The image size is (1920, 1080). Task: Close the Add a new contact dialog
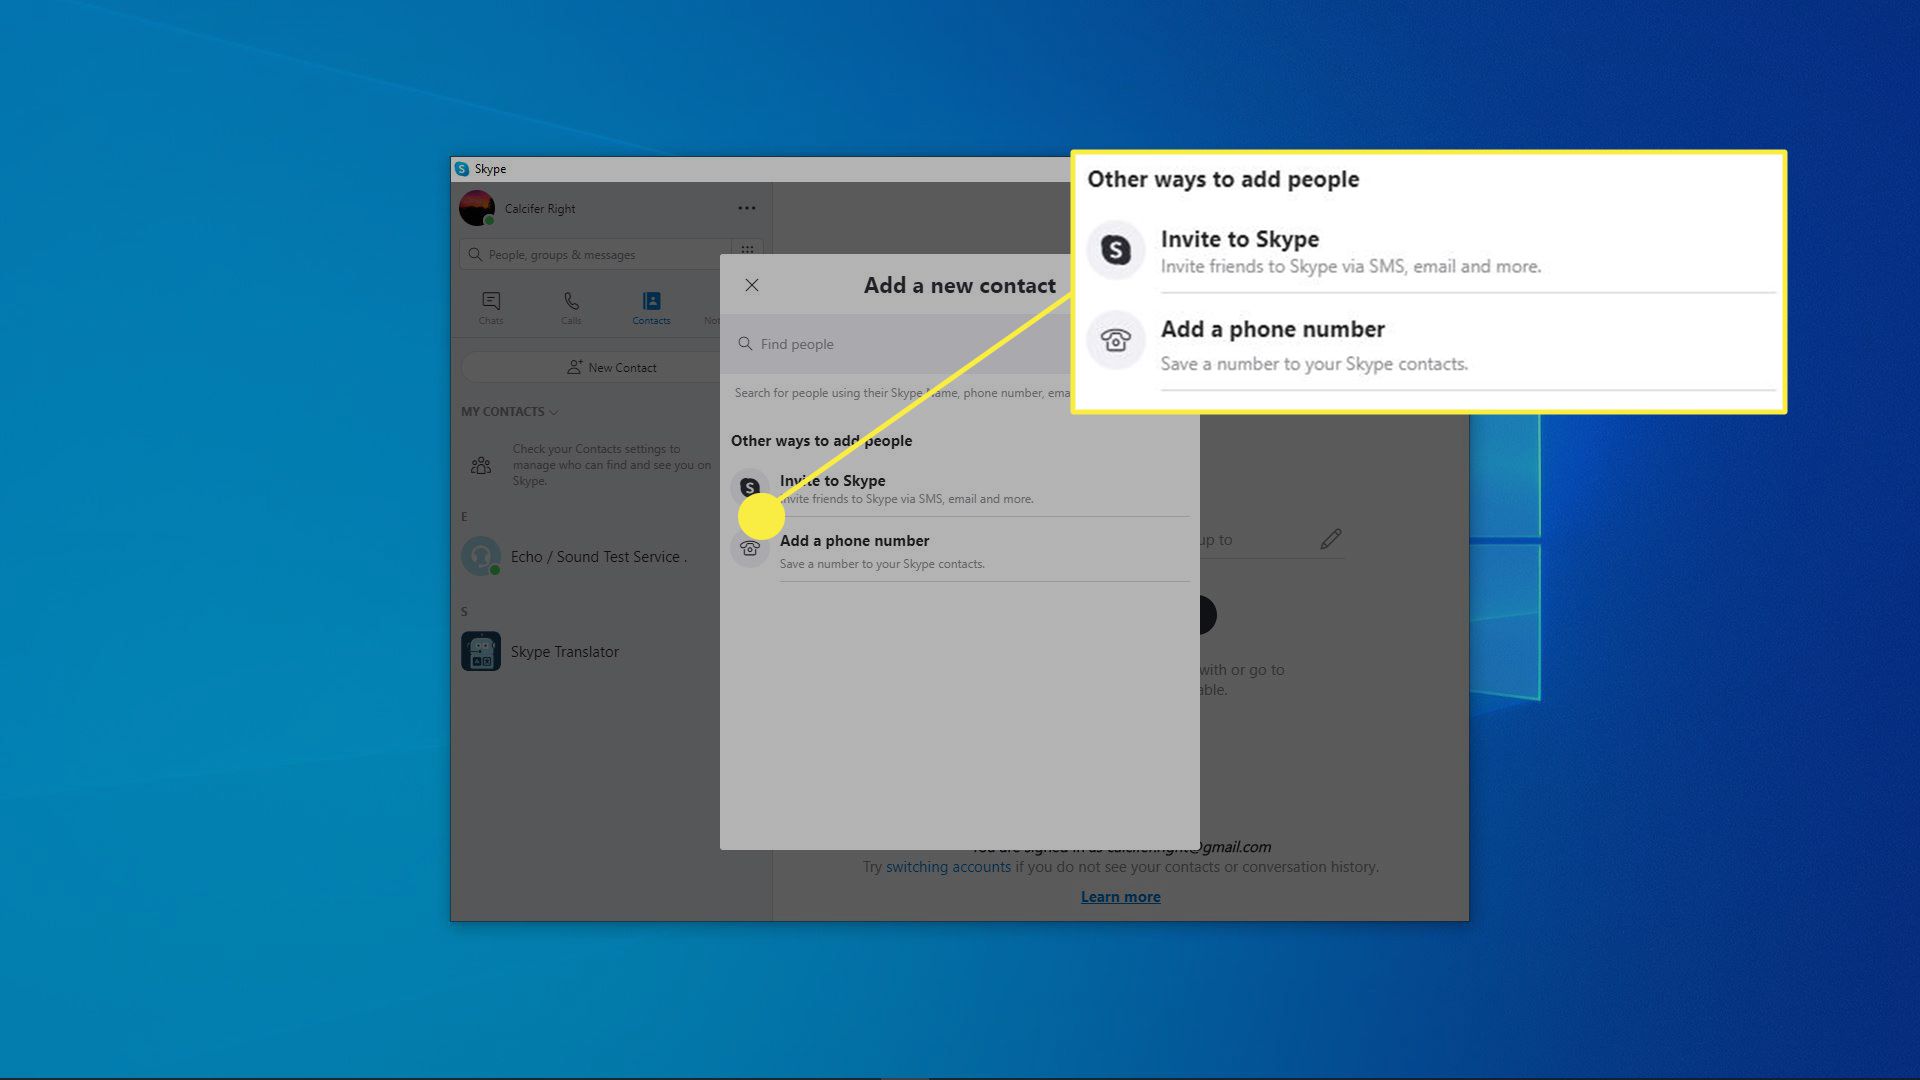[752, 285]
